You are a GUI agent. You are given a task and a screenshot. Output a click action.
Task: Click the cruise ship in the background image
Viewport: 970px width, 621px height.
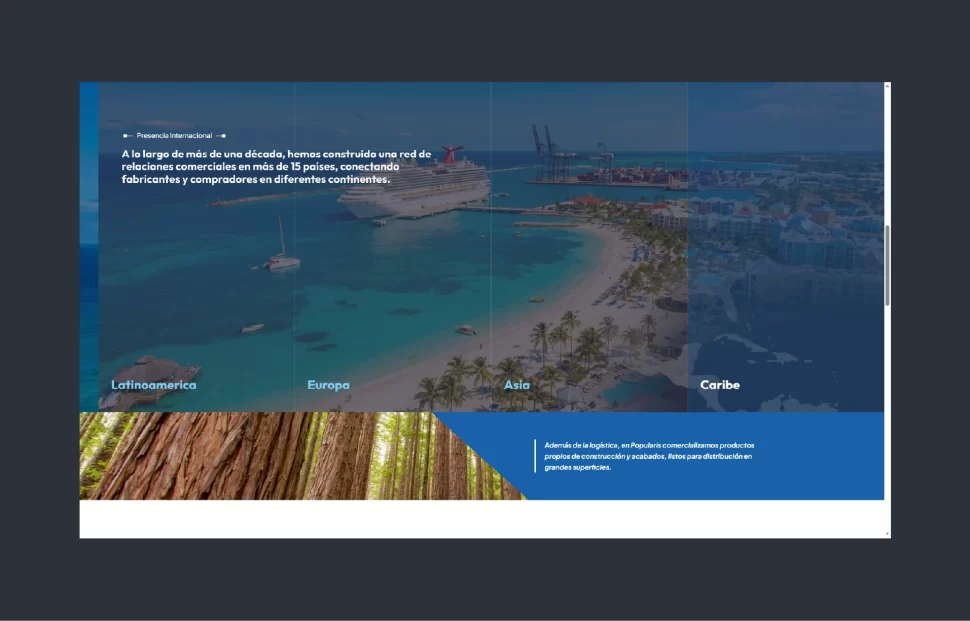[x=415, y=186]
